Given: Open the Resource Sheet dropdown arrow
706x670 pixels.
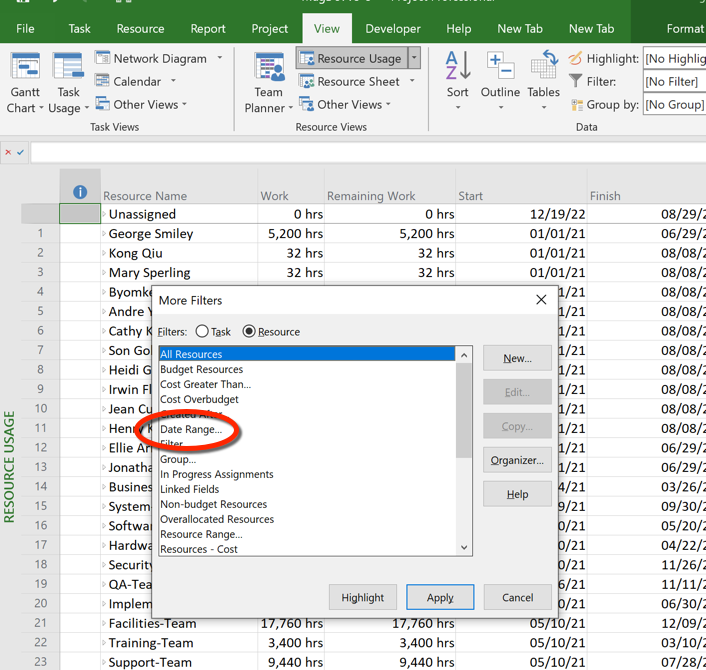Looking at the screenshot, I should [412, 81].
